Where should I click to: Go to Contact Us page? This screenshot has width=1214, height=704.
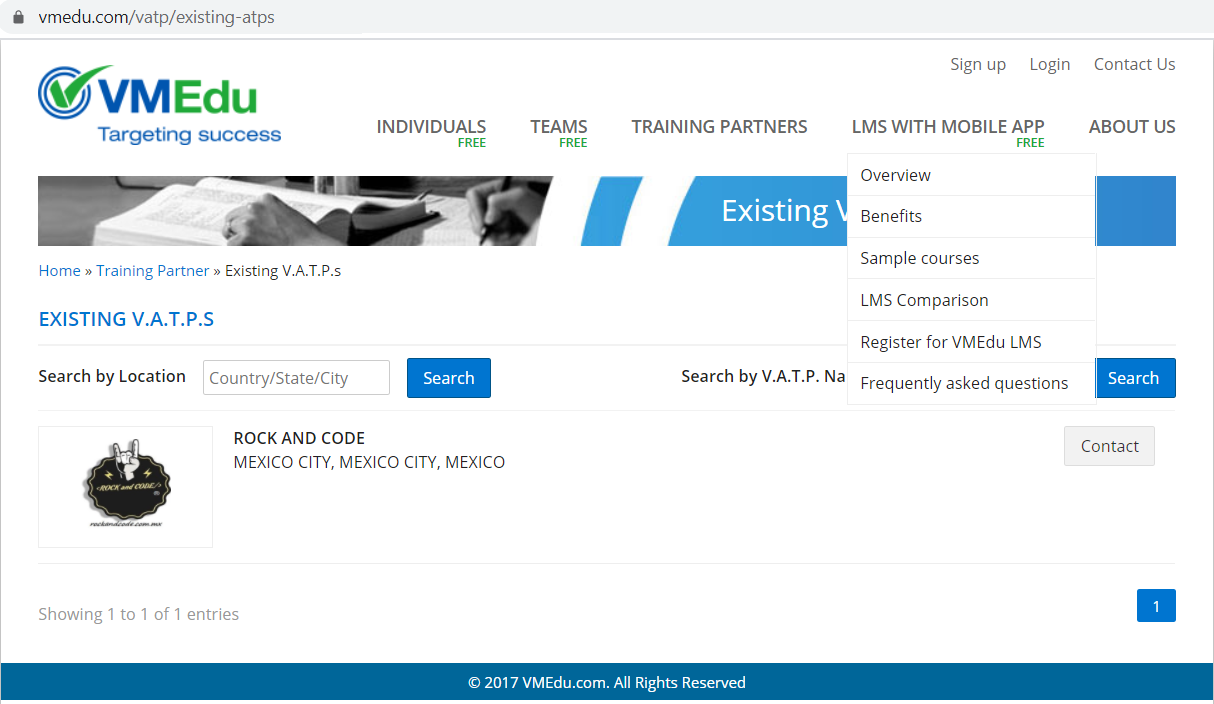(1134, 64)
